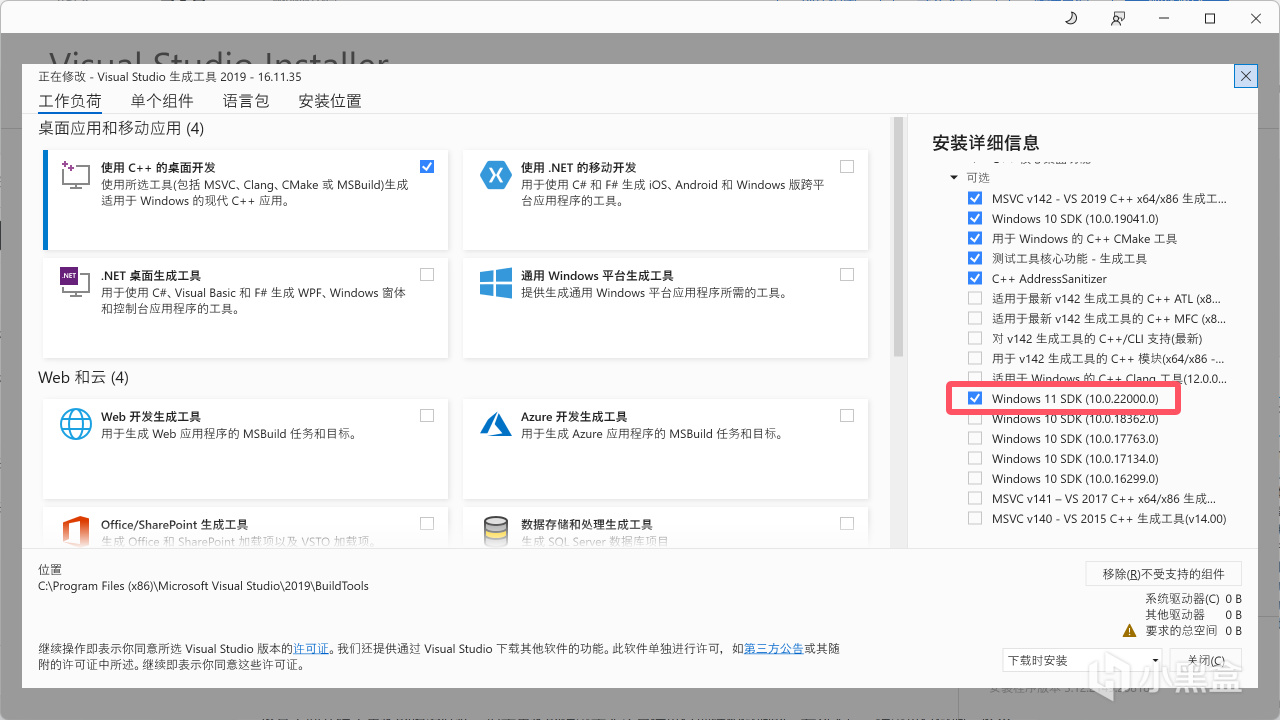Screen dimensions: 1280x720
Task: Check the Azure 开发生成工具 workload checkbox
Action: 847,416
